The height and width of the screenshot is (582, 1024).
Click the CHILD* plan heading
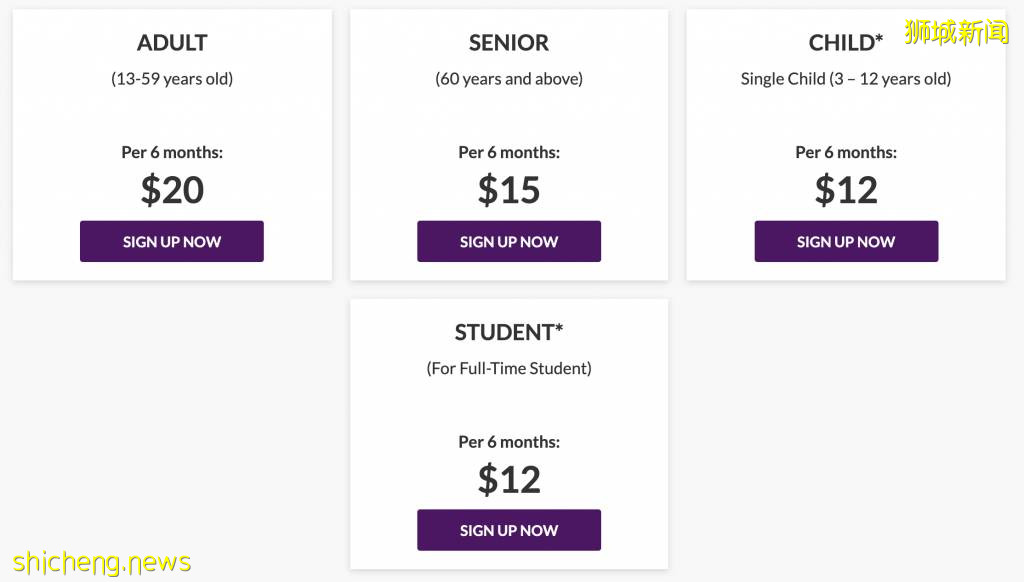click(846, 43)
